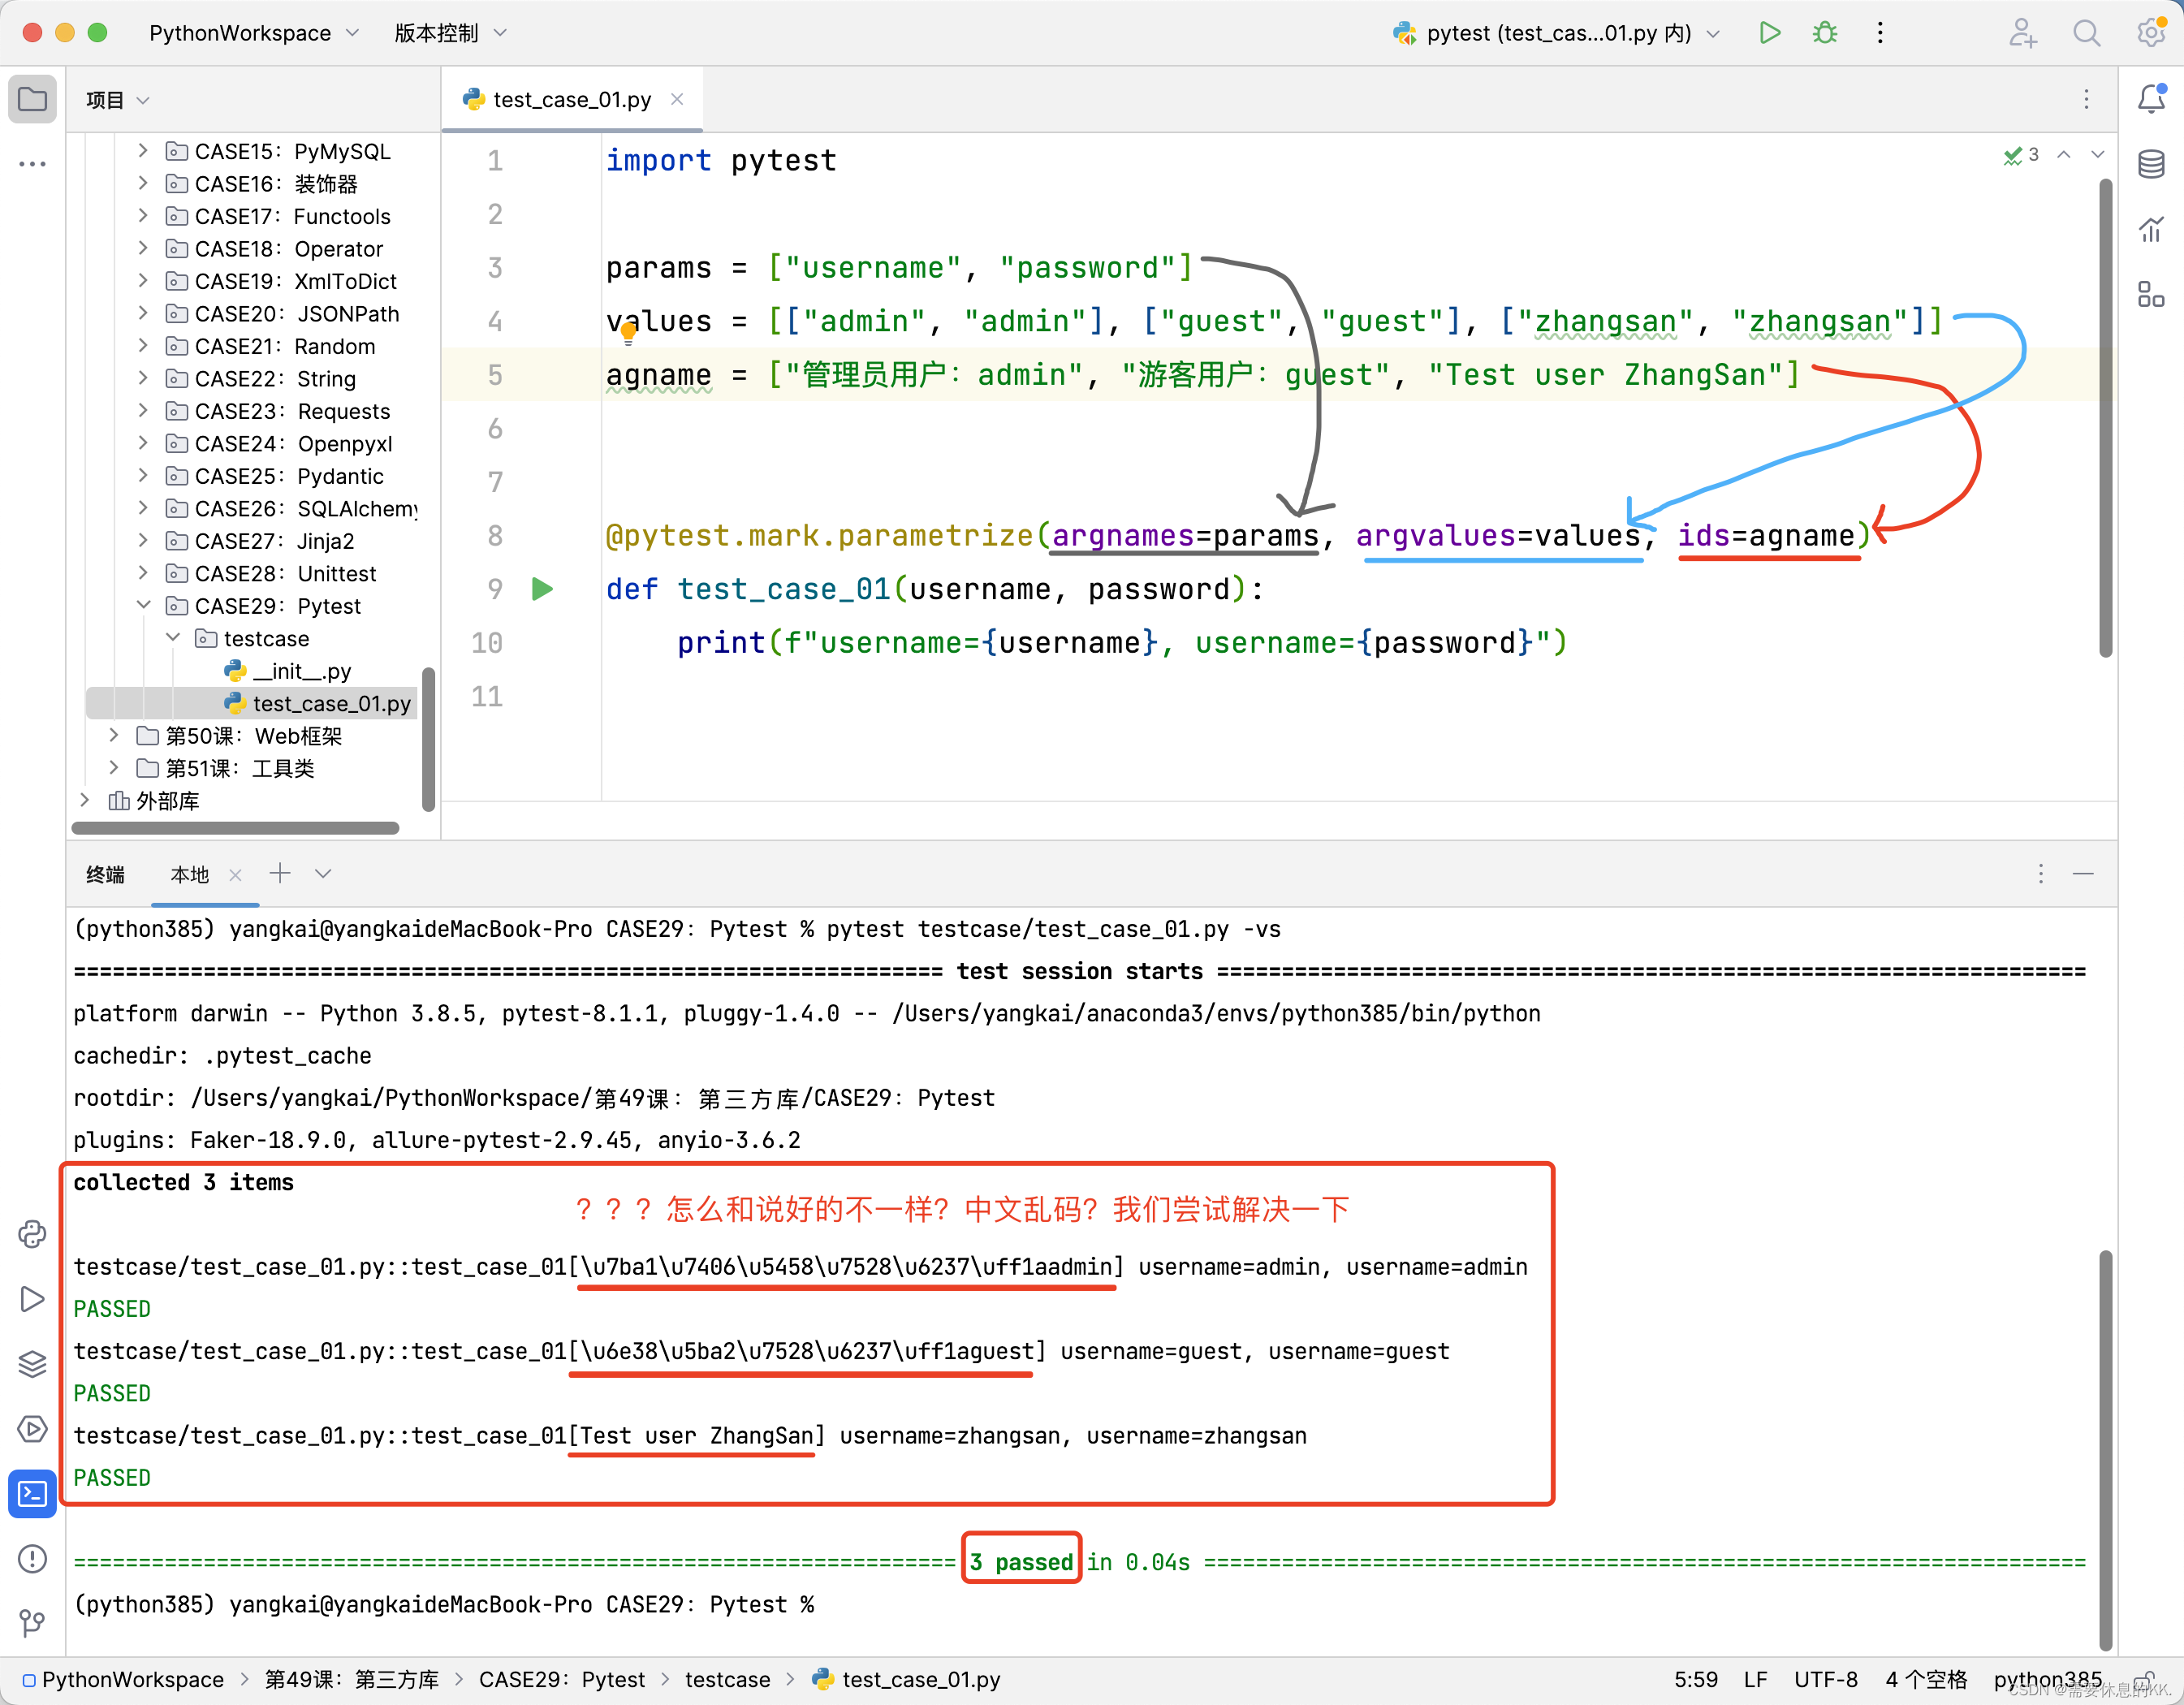
Task: Open the Python Packages layers icon
Action: pyautogui.click(x=32, y=1363)
